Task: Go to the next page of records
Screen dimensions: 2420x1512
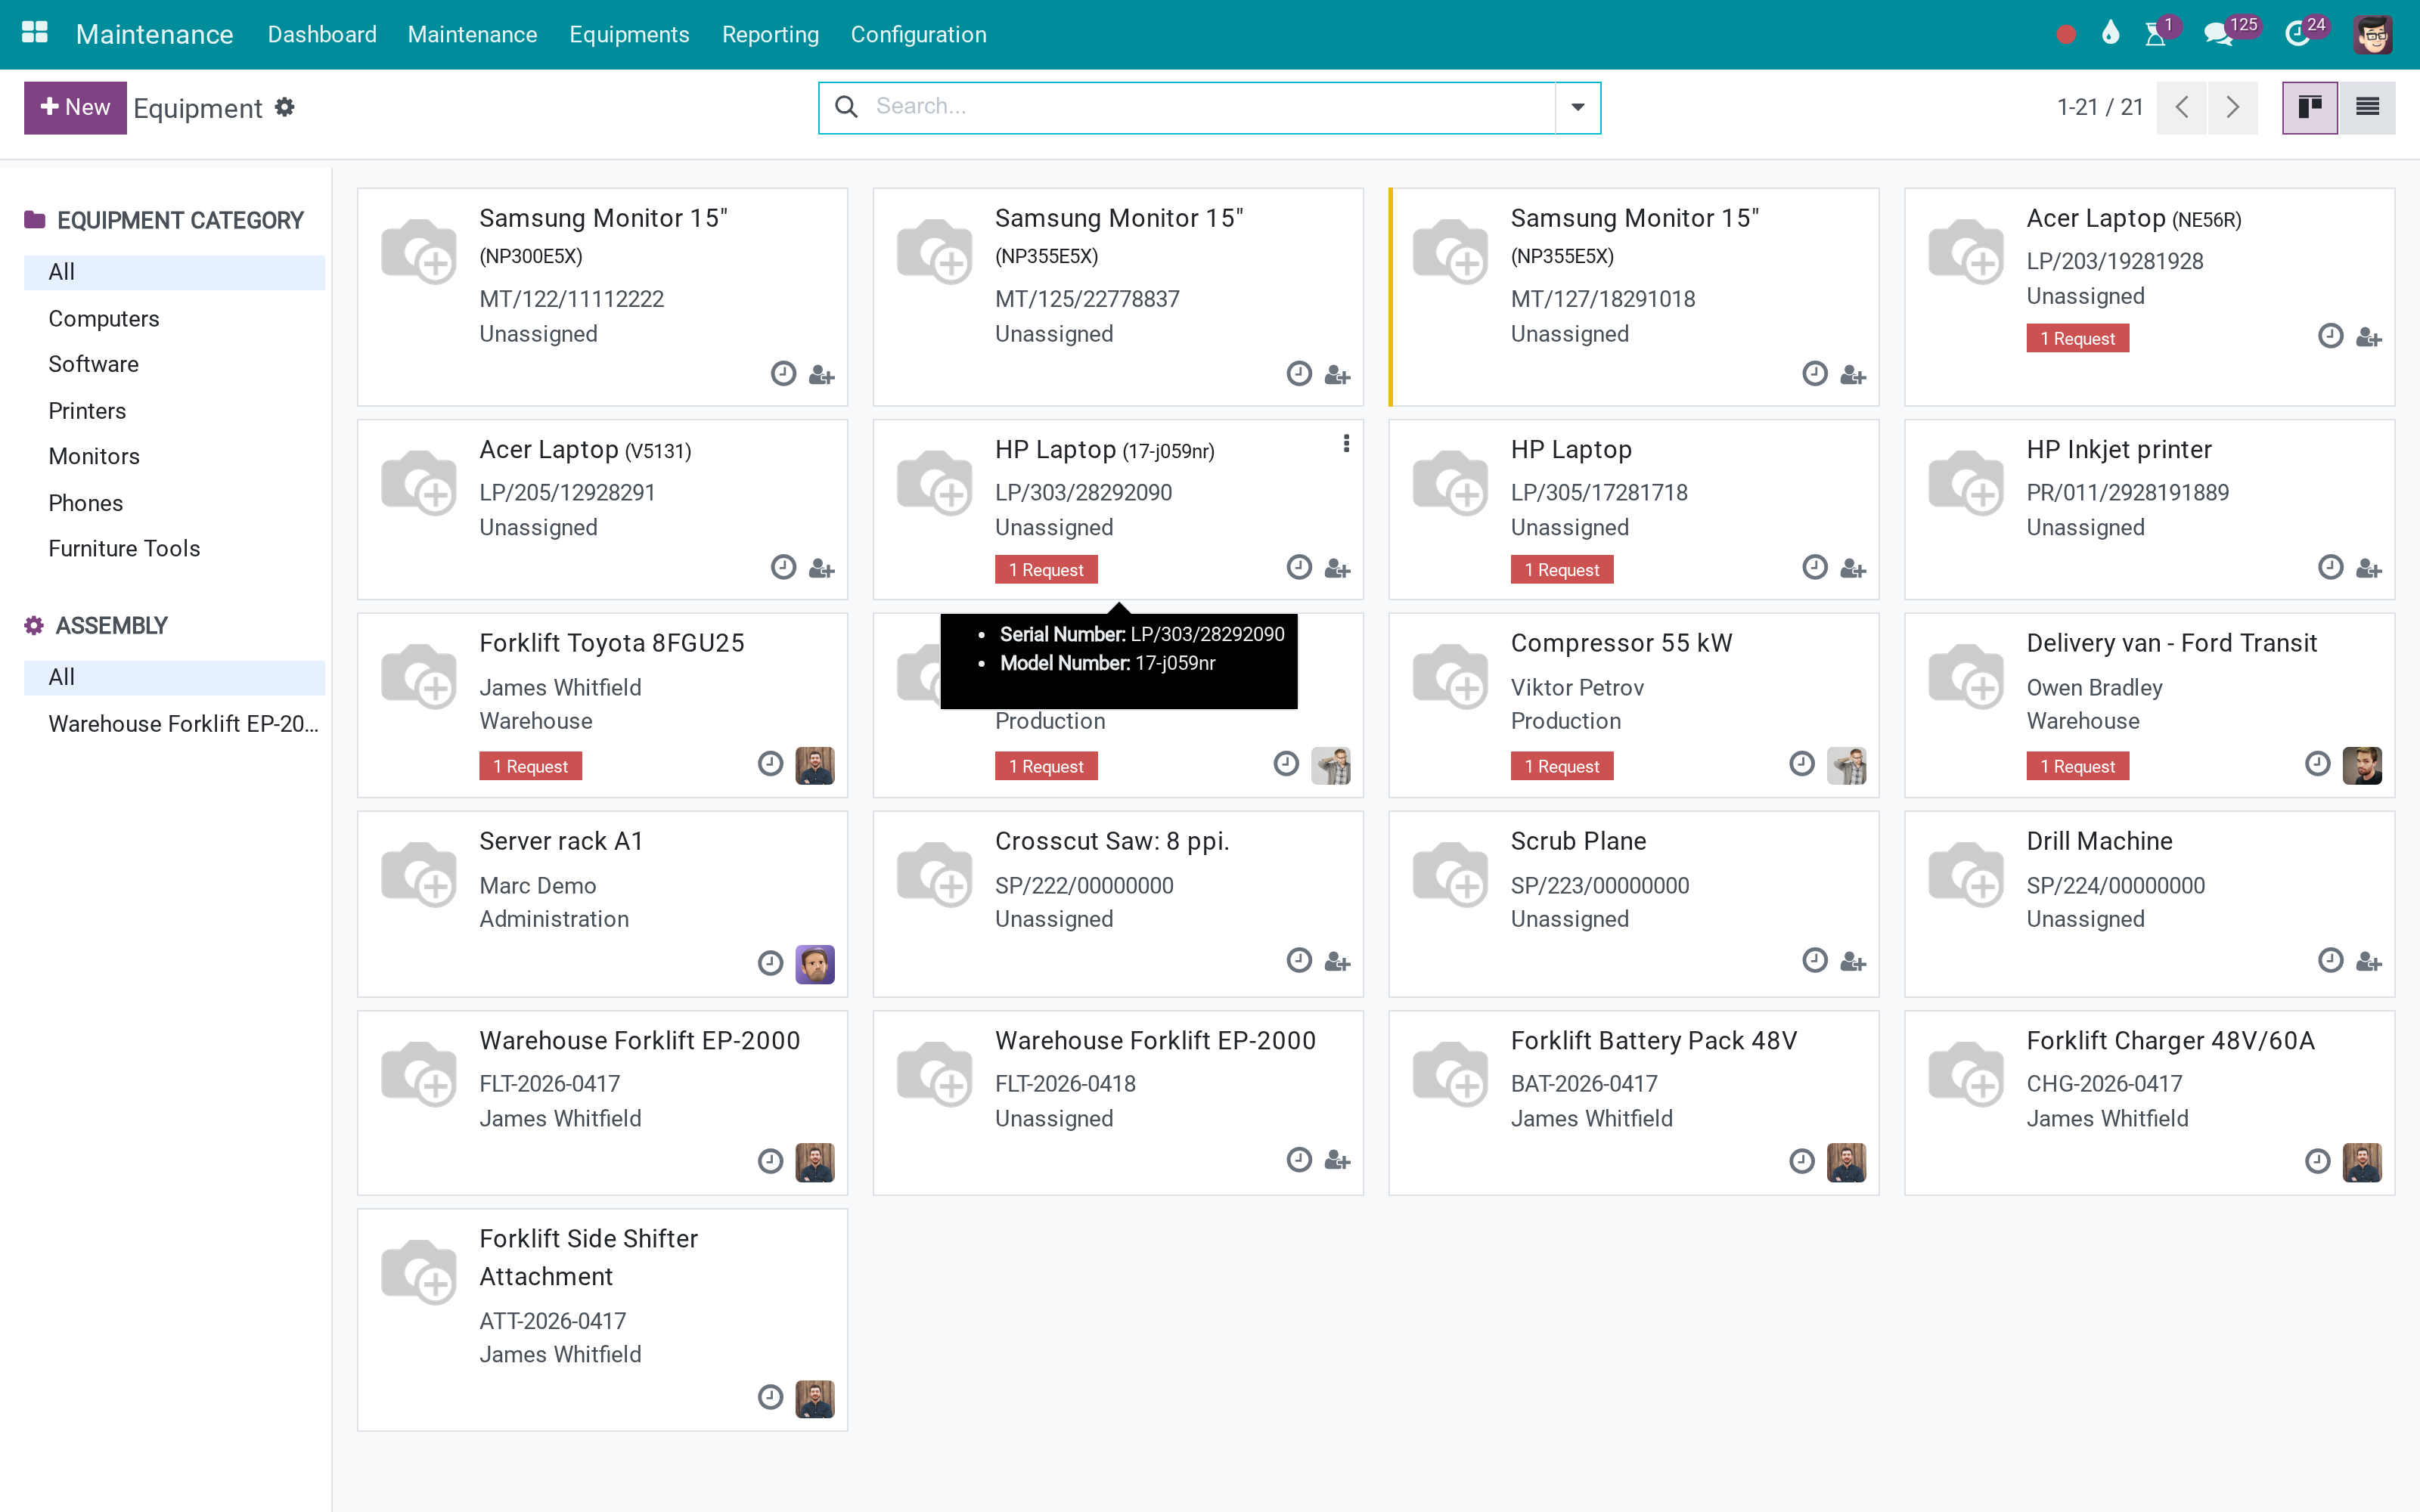Action: 2232,107
